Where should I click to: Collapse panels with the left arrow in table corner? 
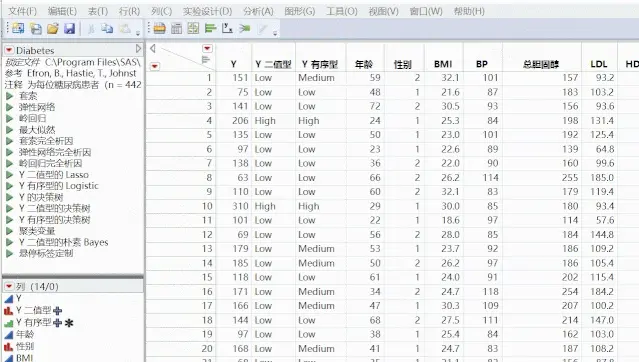click(152, 49)
